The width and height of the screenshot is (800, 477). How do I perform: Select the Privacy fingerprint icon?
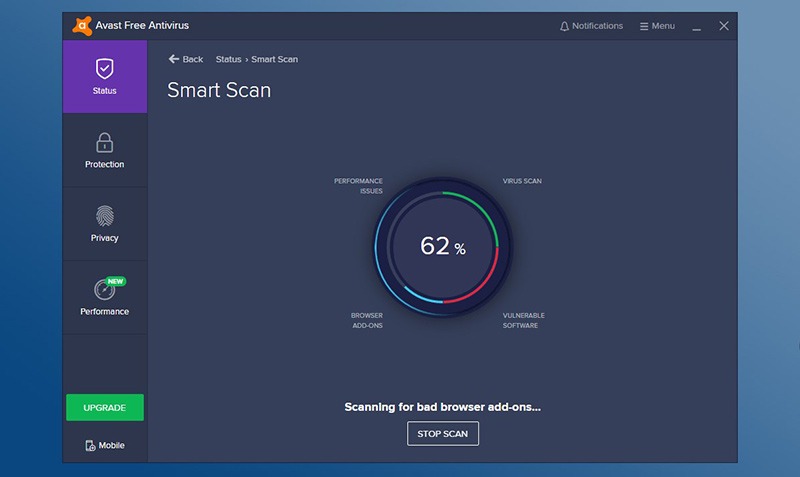point(105,216)
